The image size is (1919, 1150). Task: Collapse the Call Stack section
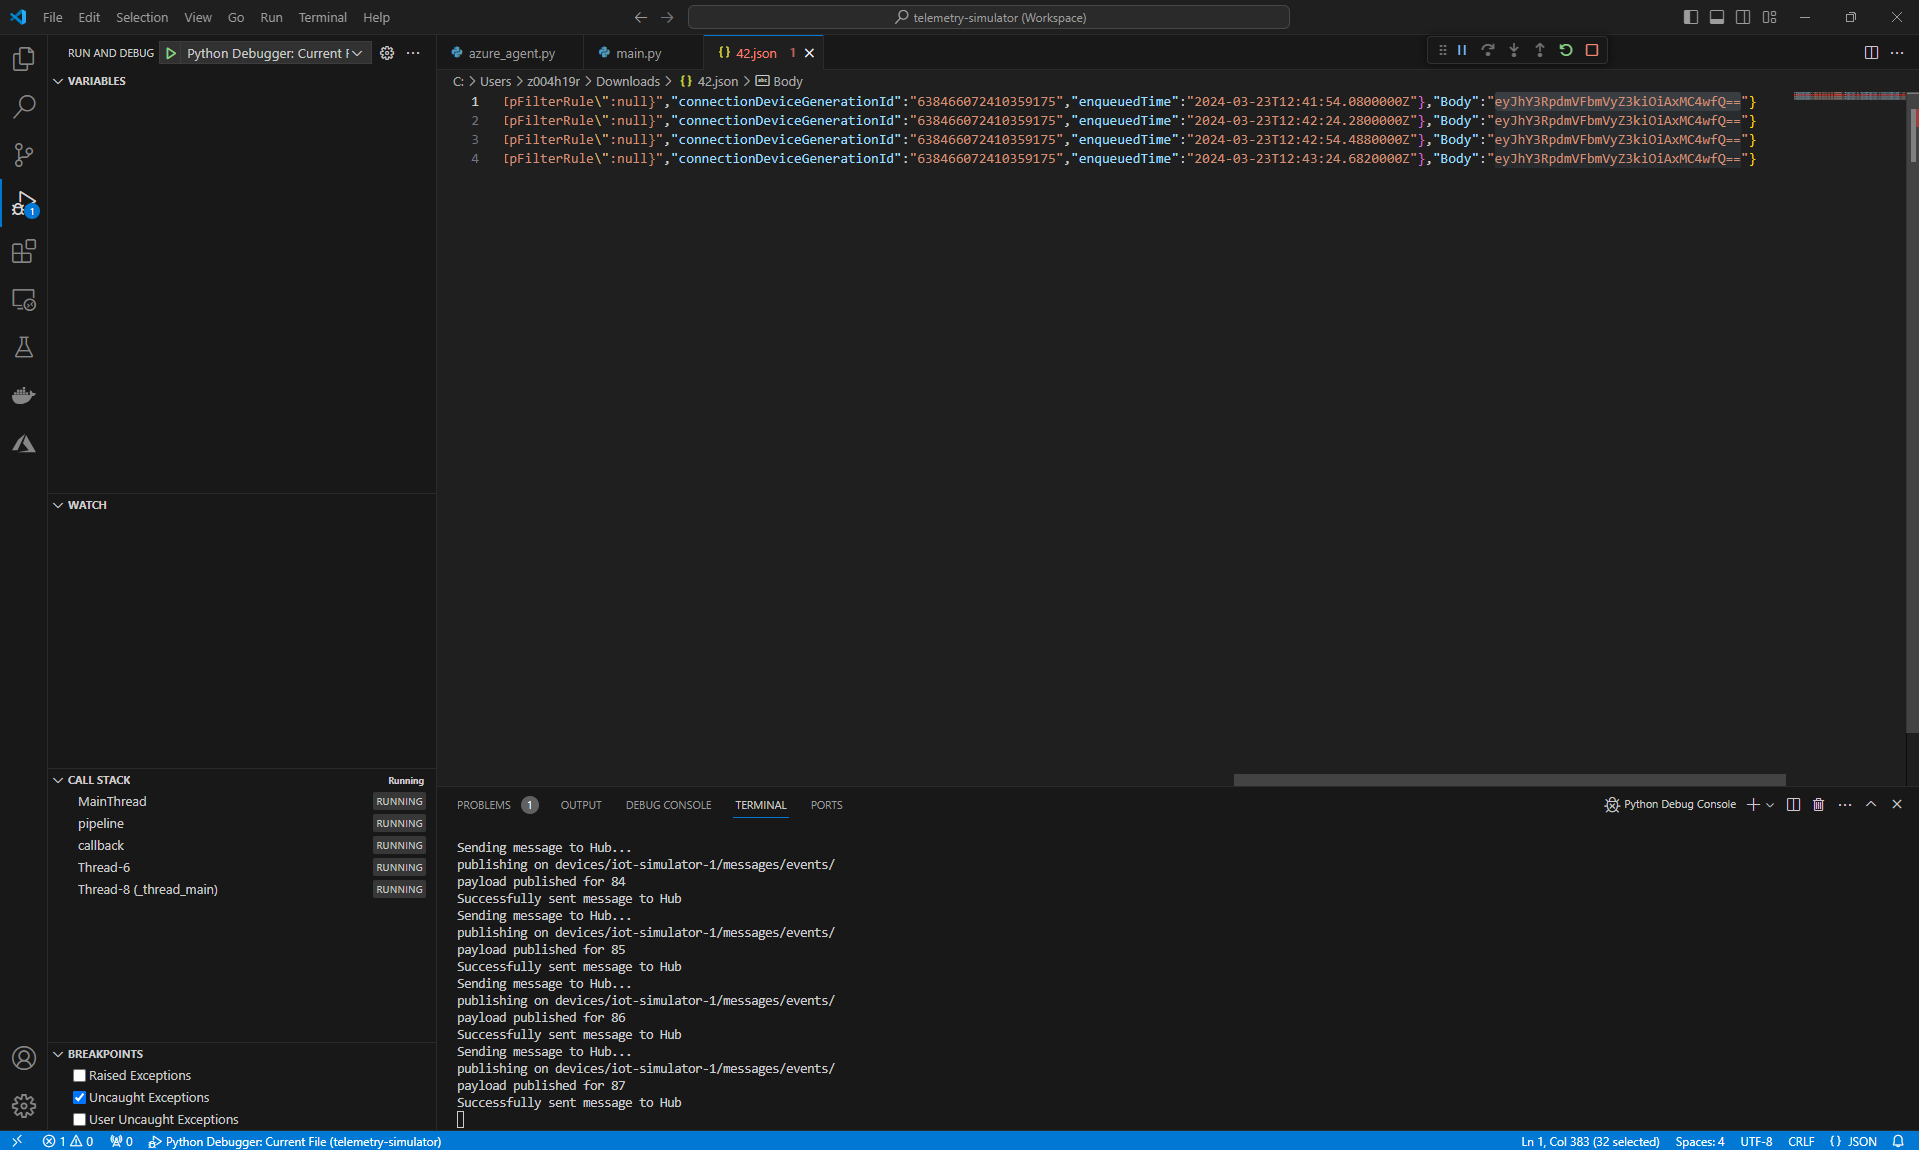(x=57, y=779)
